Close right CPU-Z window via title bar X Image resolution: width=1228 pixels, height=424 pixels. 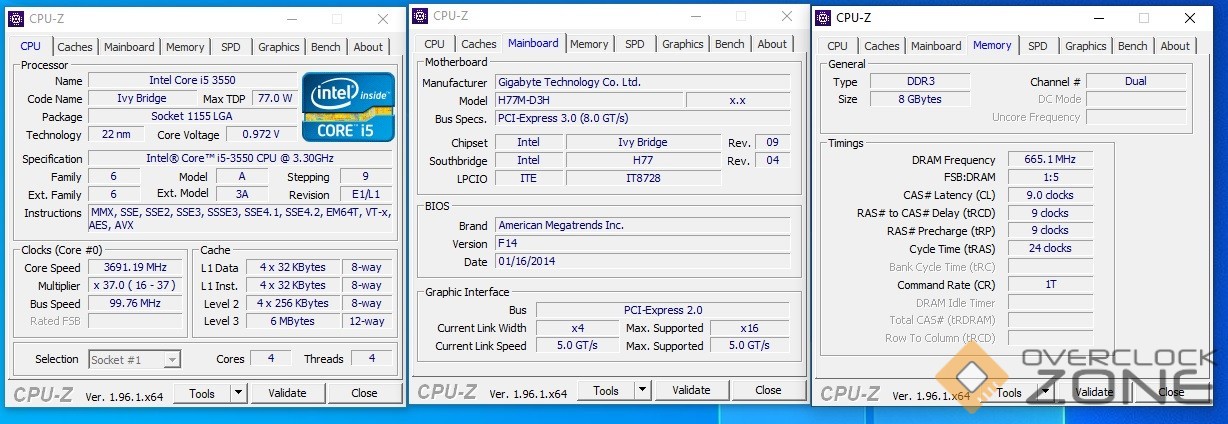(x=1190, y=18)
